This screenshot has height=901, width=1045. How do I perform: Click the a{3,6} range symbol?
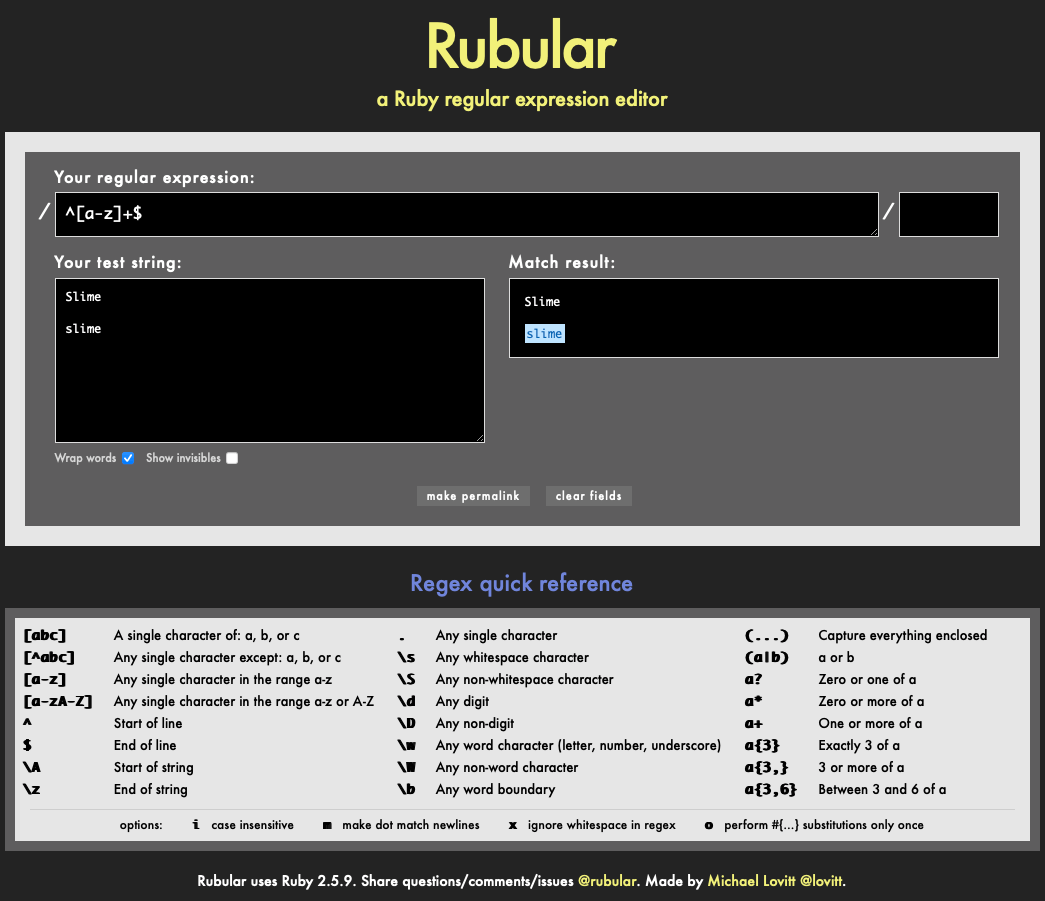click(770, 789)
